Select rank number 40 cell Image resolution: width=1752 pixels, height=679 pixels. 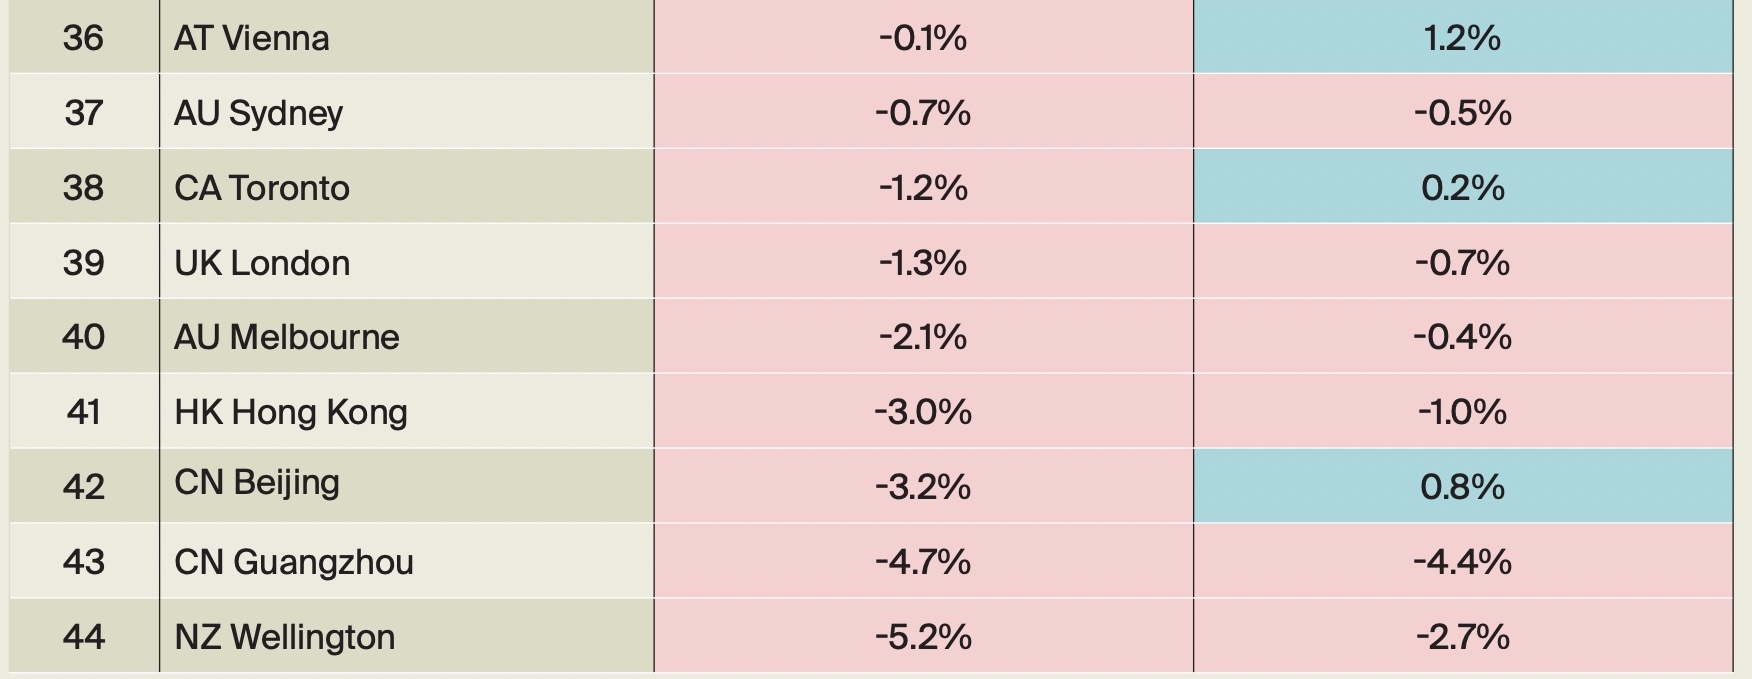point(83,337)
